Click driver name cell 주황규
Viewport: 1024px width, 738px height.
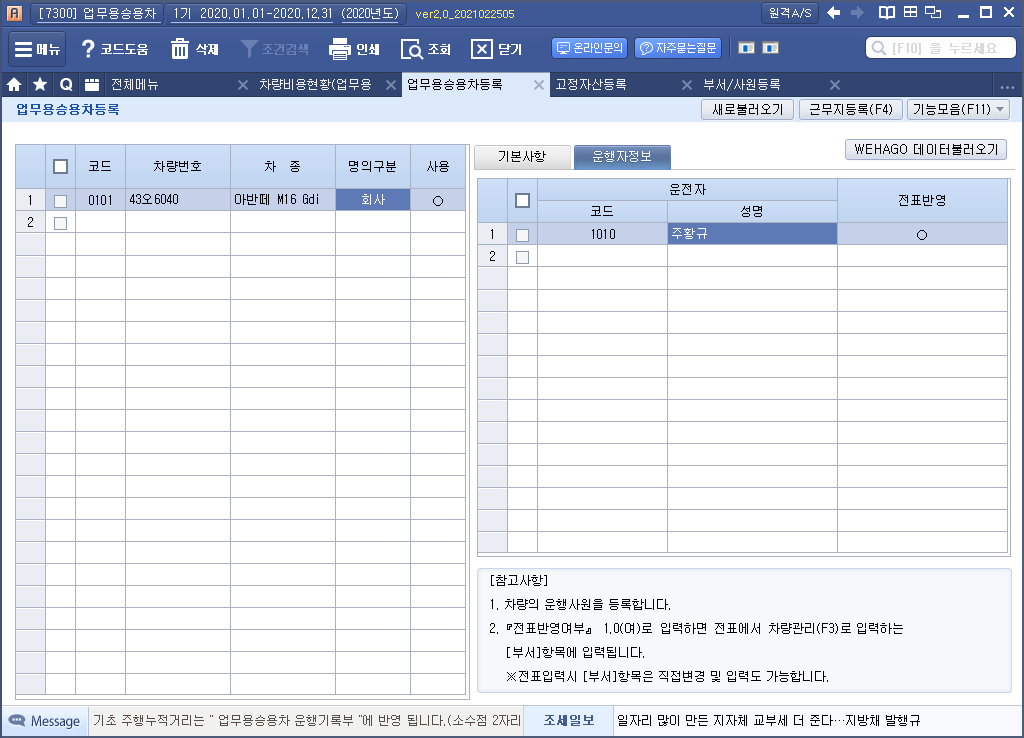click(752, 234)
